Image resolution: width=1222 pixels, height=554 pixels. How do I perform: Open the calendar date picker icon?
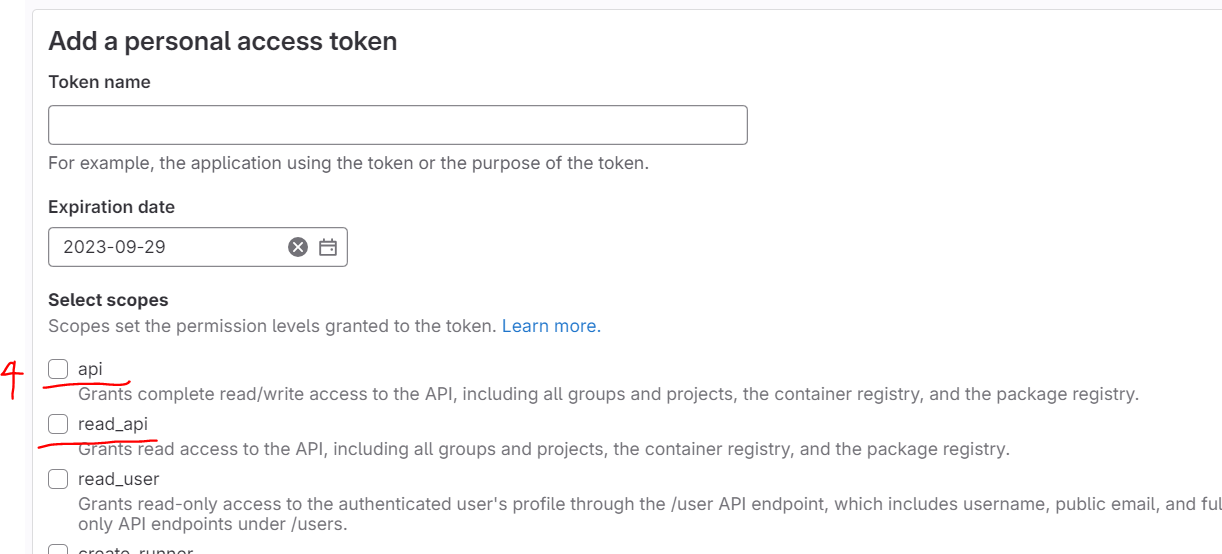coord(328,247)
